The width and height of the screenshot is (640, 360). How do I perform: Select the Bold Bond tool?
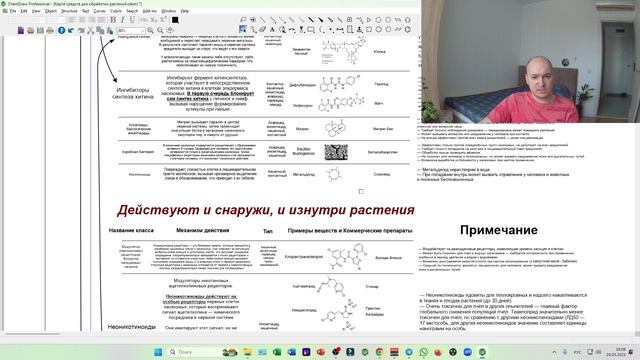311,20
